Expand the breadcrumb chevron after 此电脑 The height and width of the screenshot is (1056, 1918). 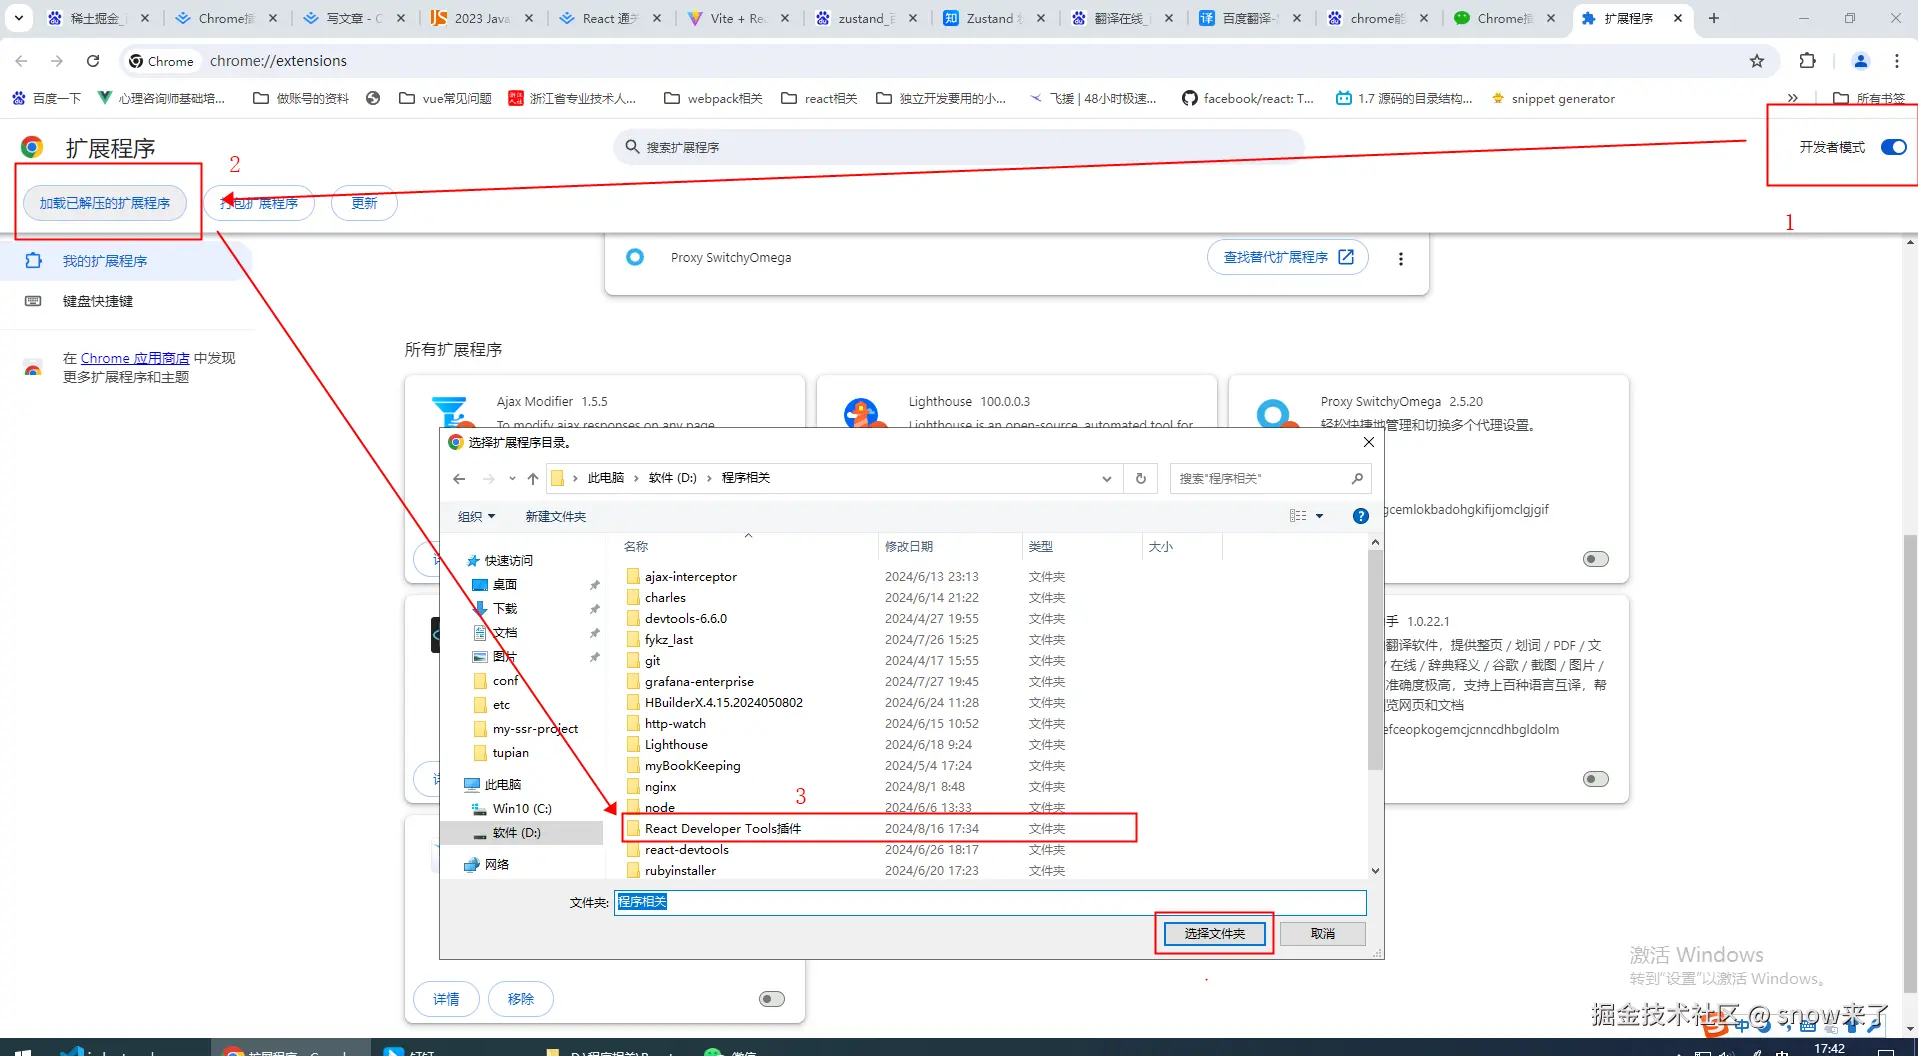636,479
